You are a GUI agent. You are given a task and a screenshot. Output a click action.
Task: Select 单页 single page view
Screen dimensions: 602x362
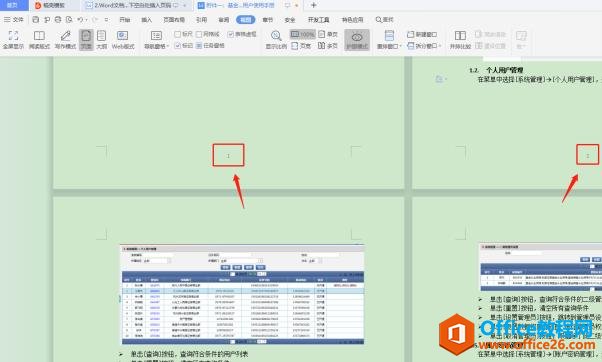tap(328, 34)
